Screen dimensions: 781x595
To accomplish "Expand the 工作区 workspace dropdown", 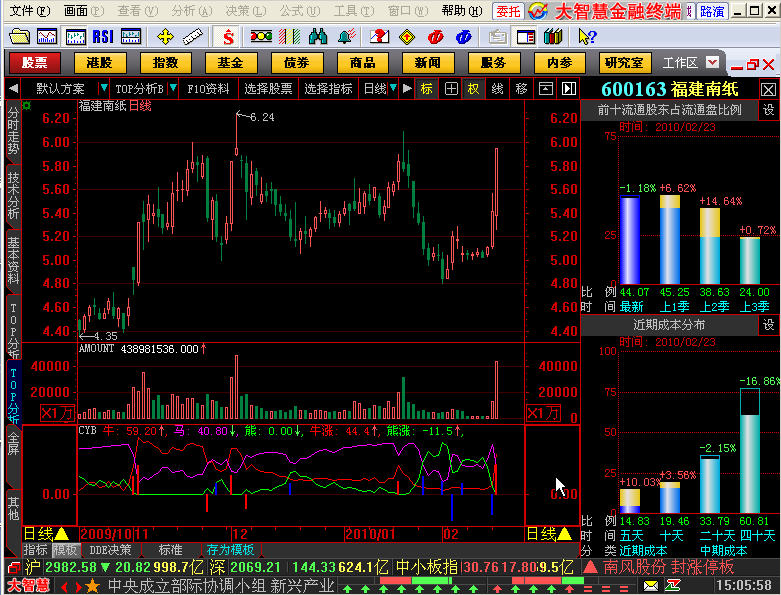I will [711, 62].
